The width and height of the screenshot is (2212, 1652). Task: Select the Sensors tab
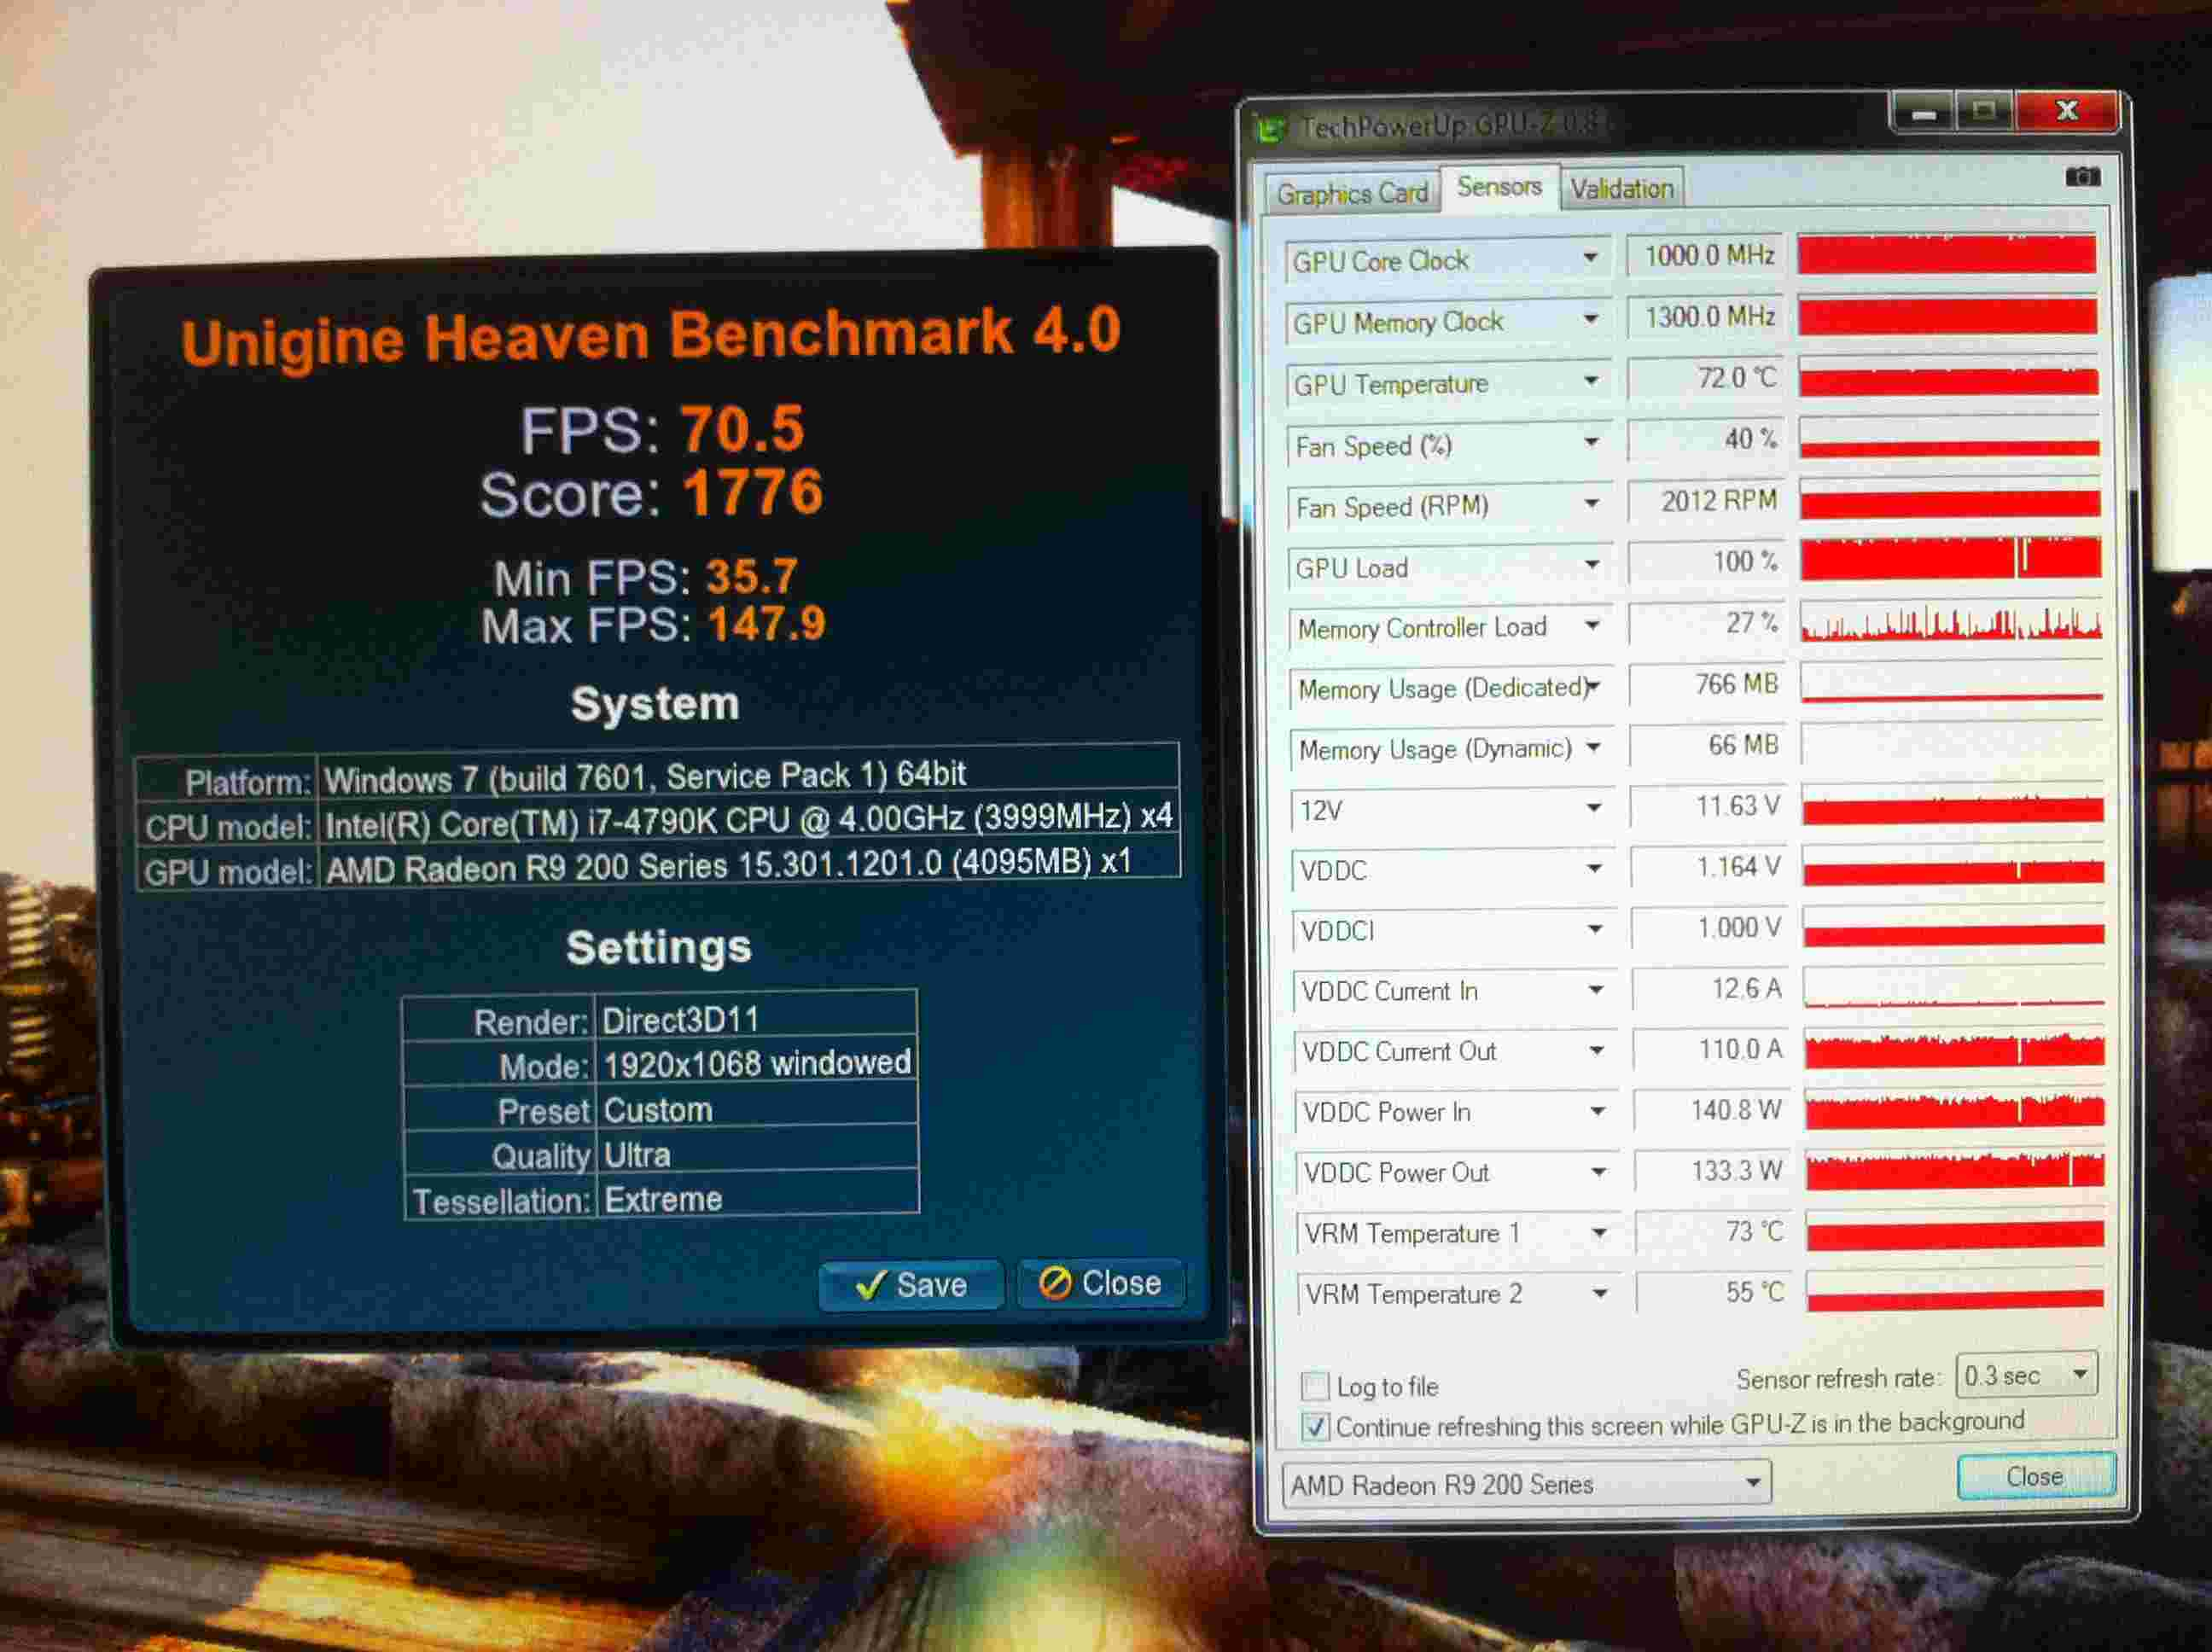click(x=1499, y=187)
